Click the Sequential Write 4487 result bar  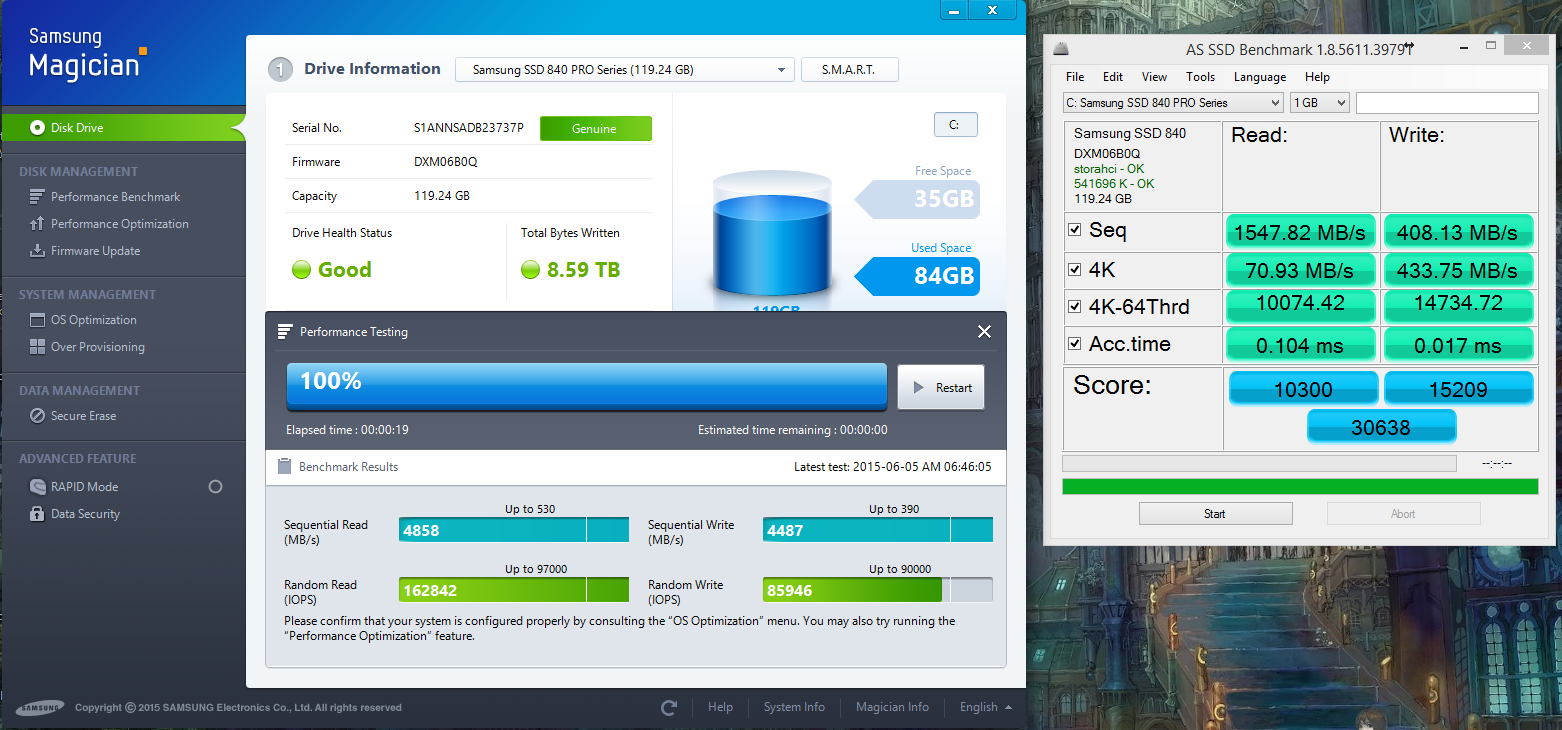878,530
